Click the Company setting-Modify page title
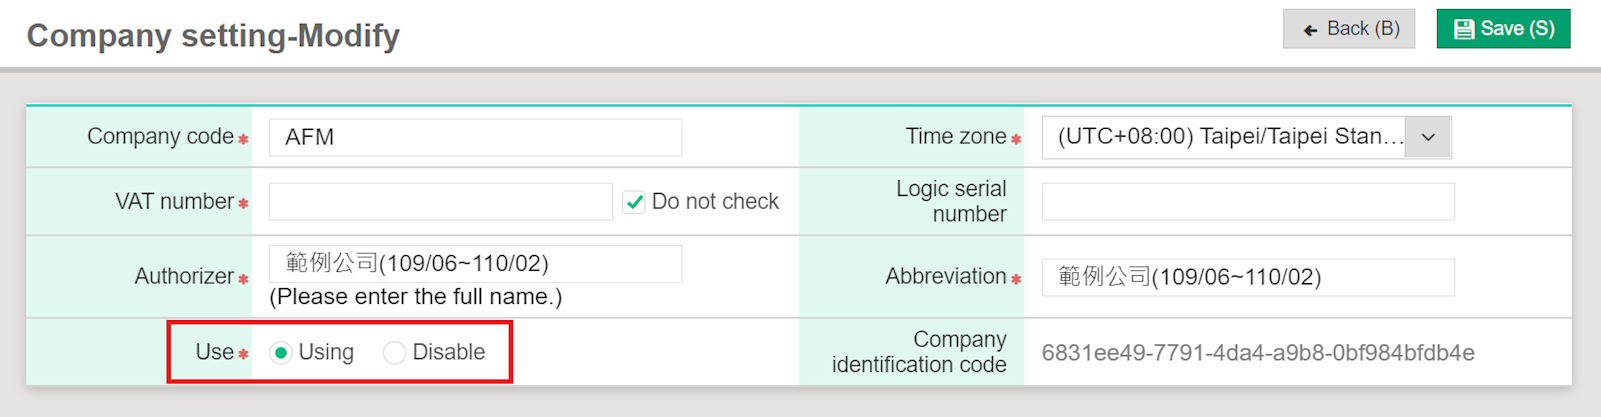The width and height of the screenshot is (1601, 417). pos(213,36)
